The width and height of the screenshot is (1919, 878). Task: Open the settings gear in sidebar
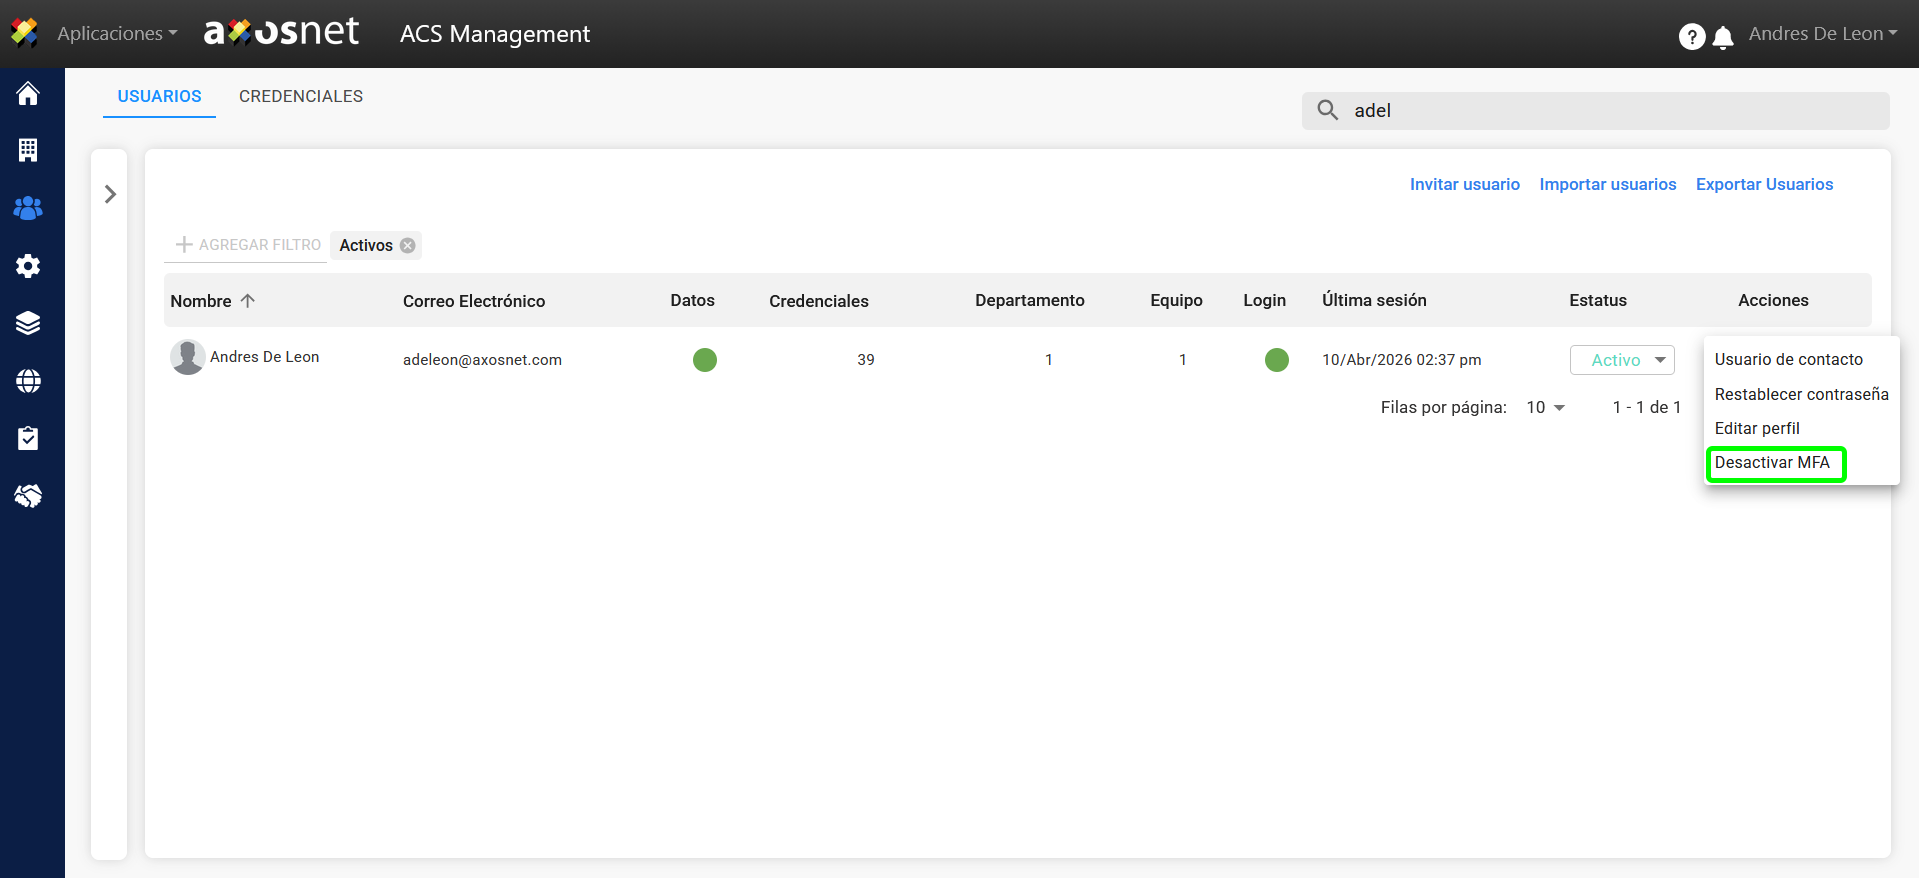[28, 266]
